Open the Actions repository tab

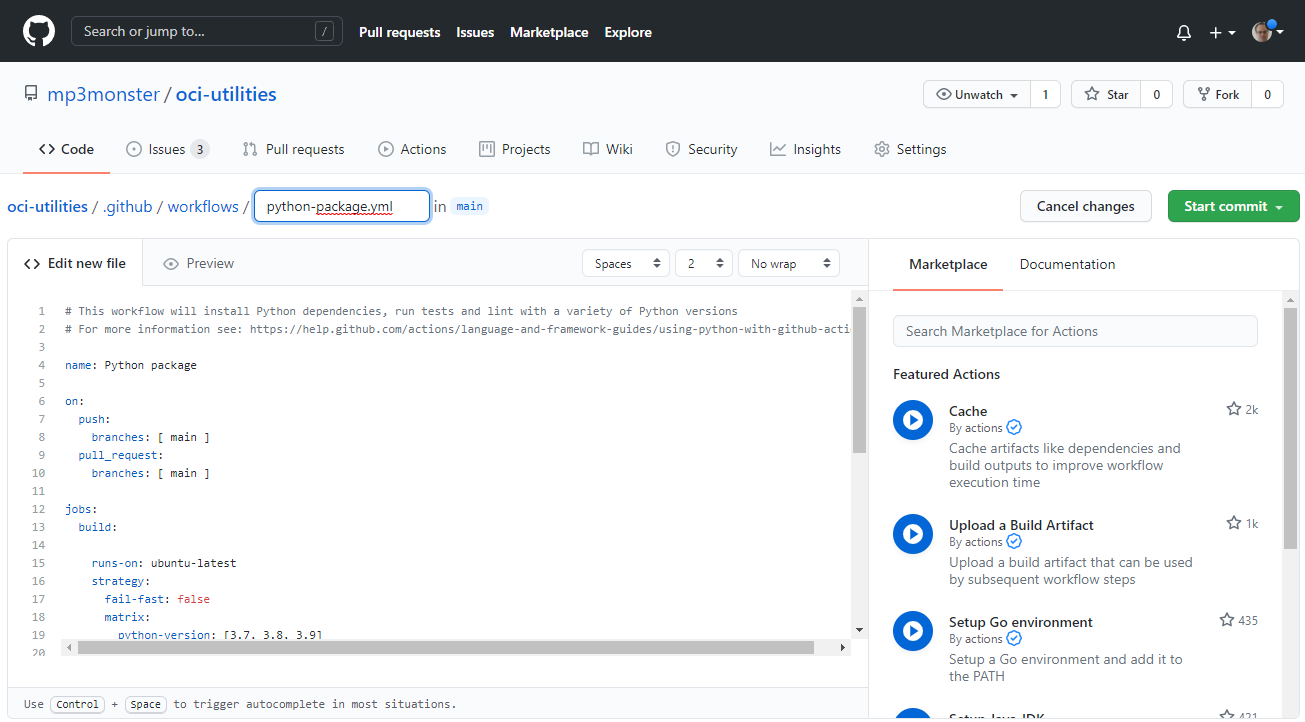[412, 150]
